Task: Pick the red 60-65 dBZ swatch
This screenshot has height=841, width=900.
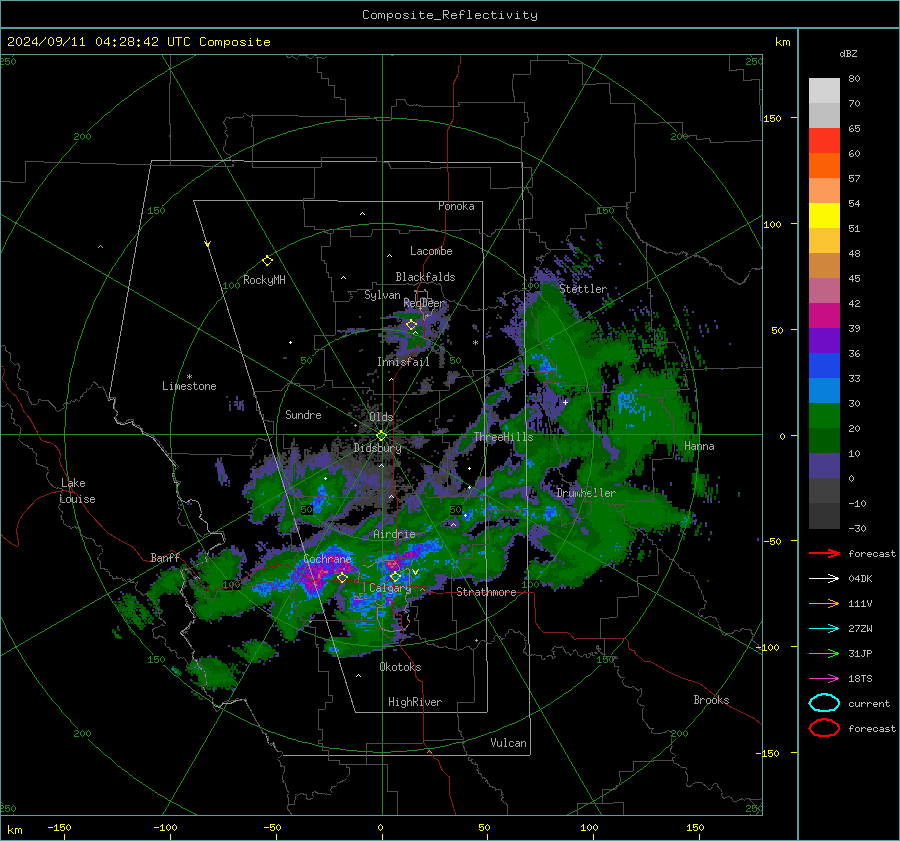Action: [824, 141]
